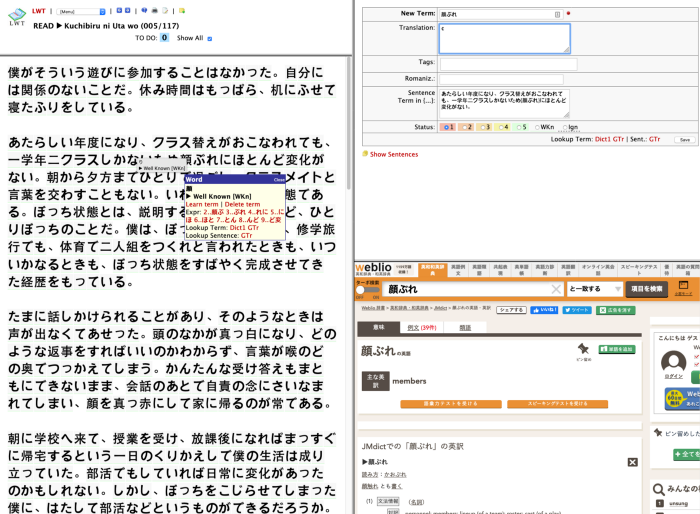Select status 2 radio button
The width and height of the screenshot is (700, 514).
click(465, 127)
